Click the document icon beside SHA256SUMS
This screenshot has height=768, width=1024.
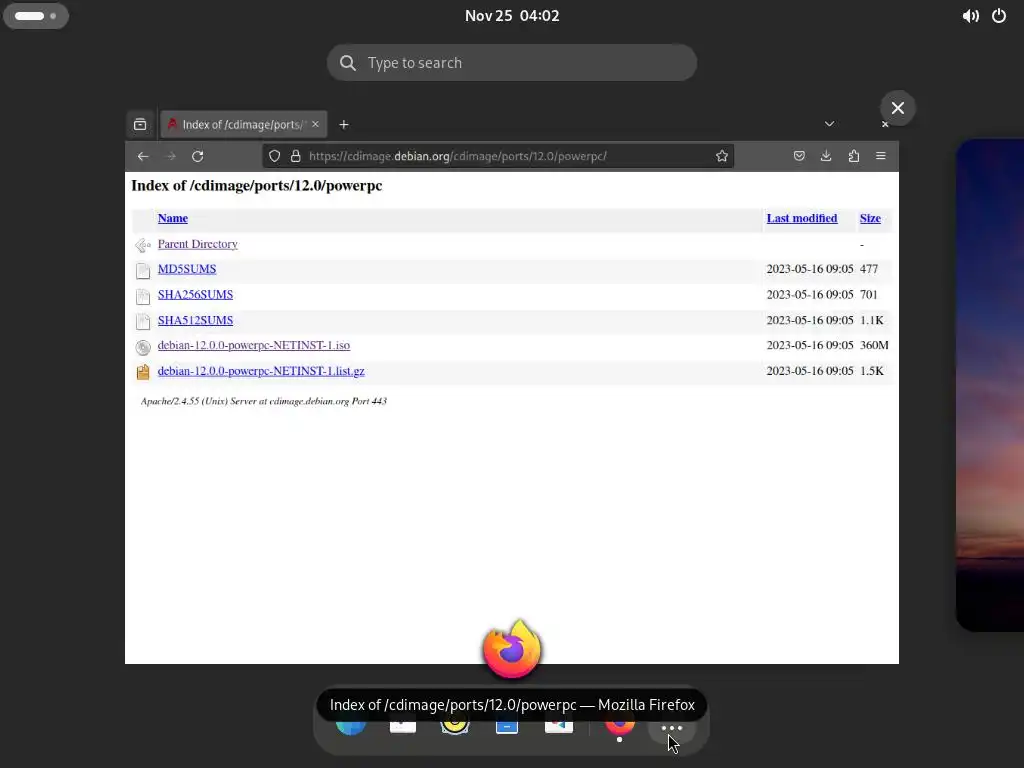coord(143,296)
